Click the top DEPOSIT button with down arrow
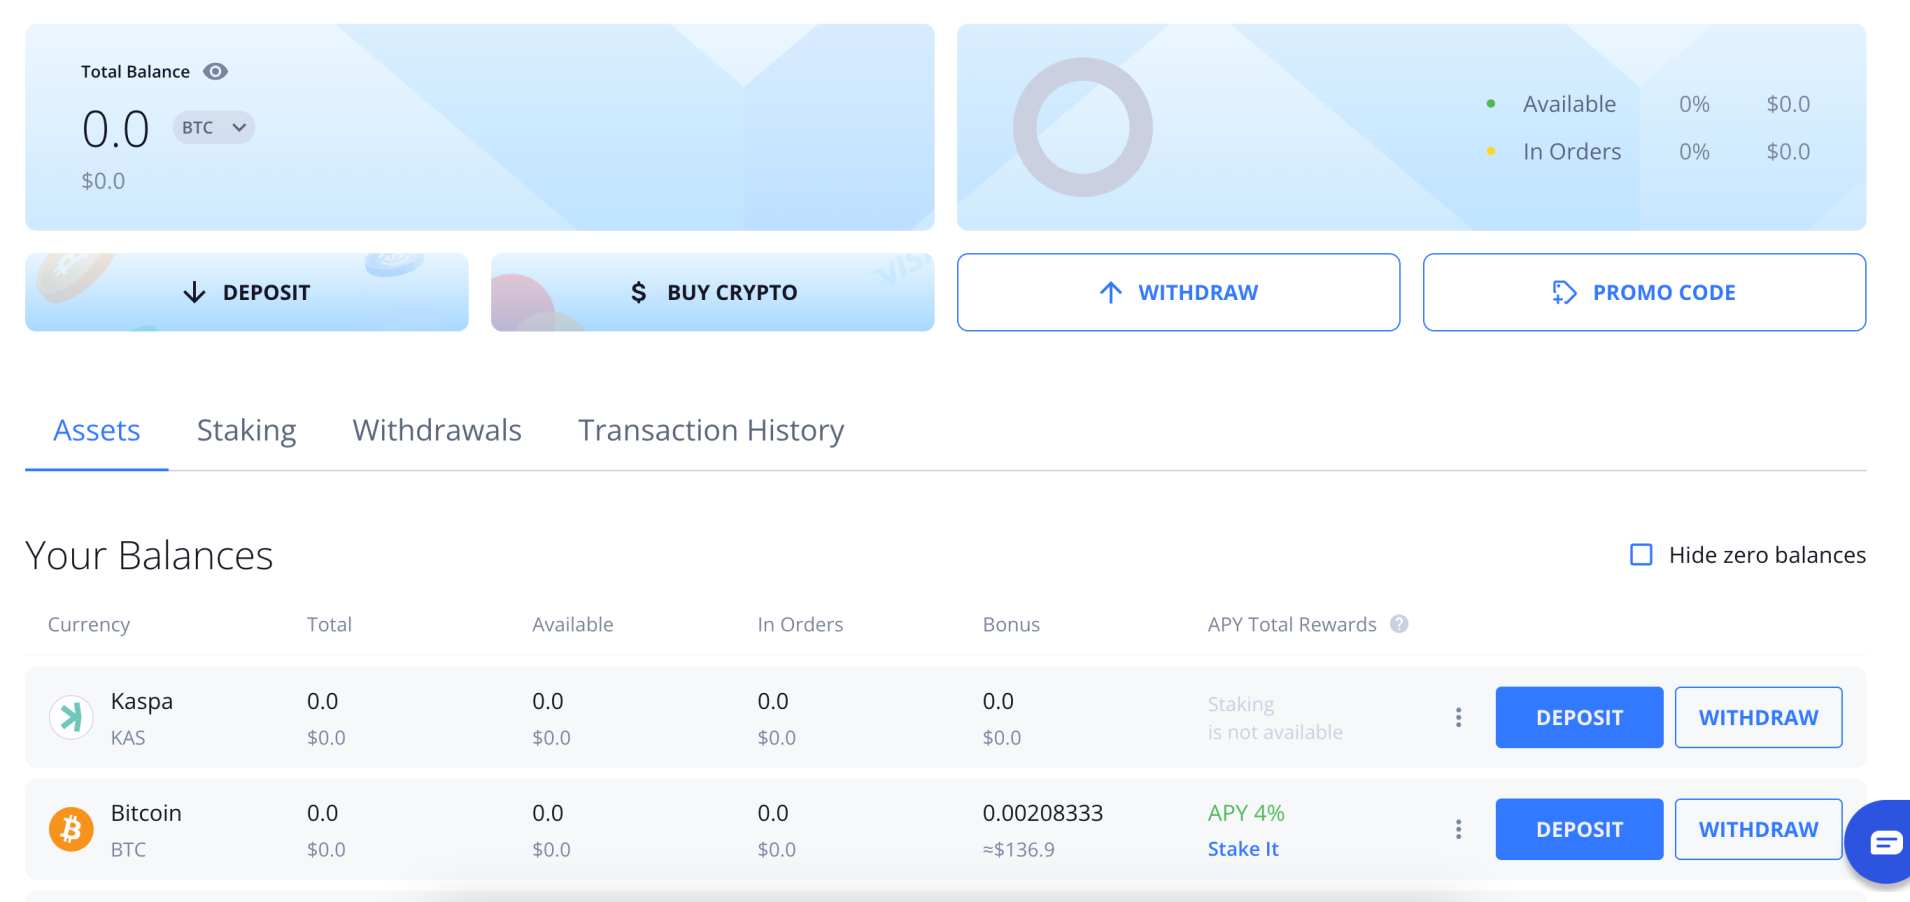The width and height of the screenshot is (1910, 902). pyautogui.click(x=247, y=292)
